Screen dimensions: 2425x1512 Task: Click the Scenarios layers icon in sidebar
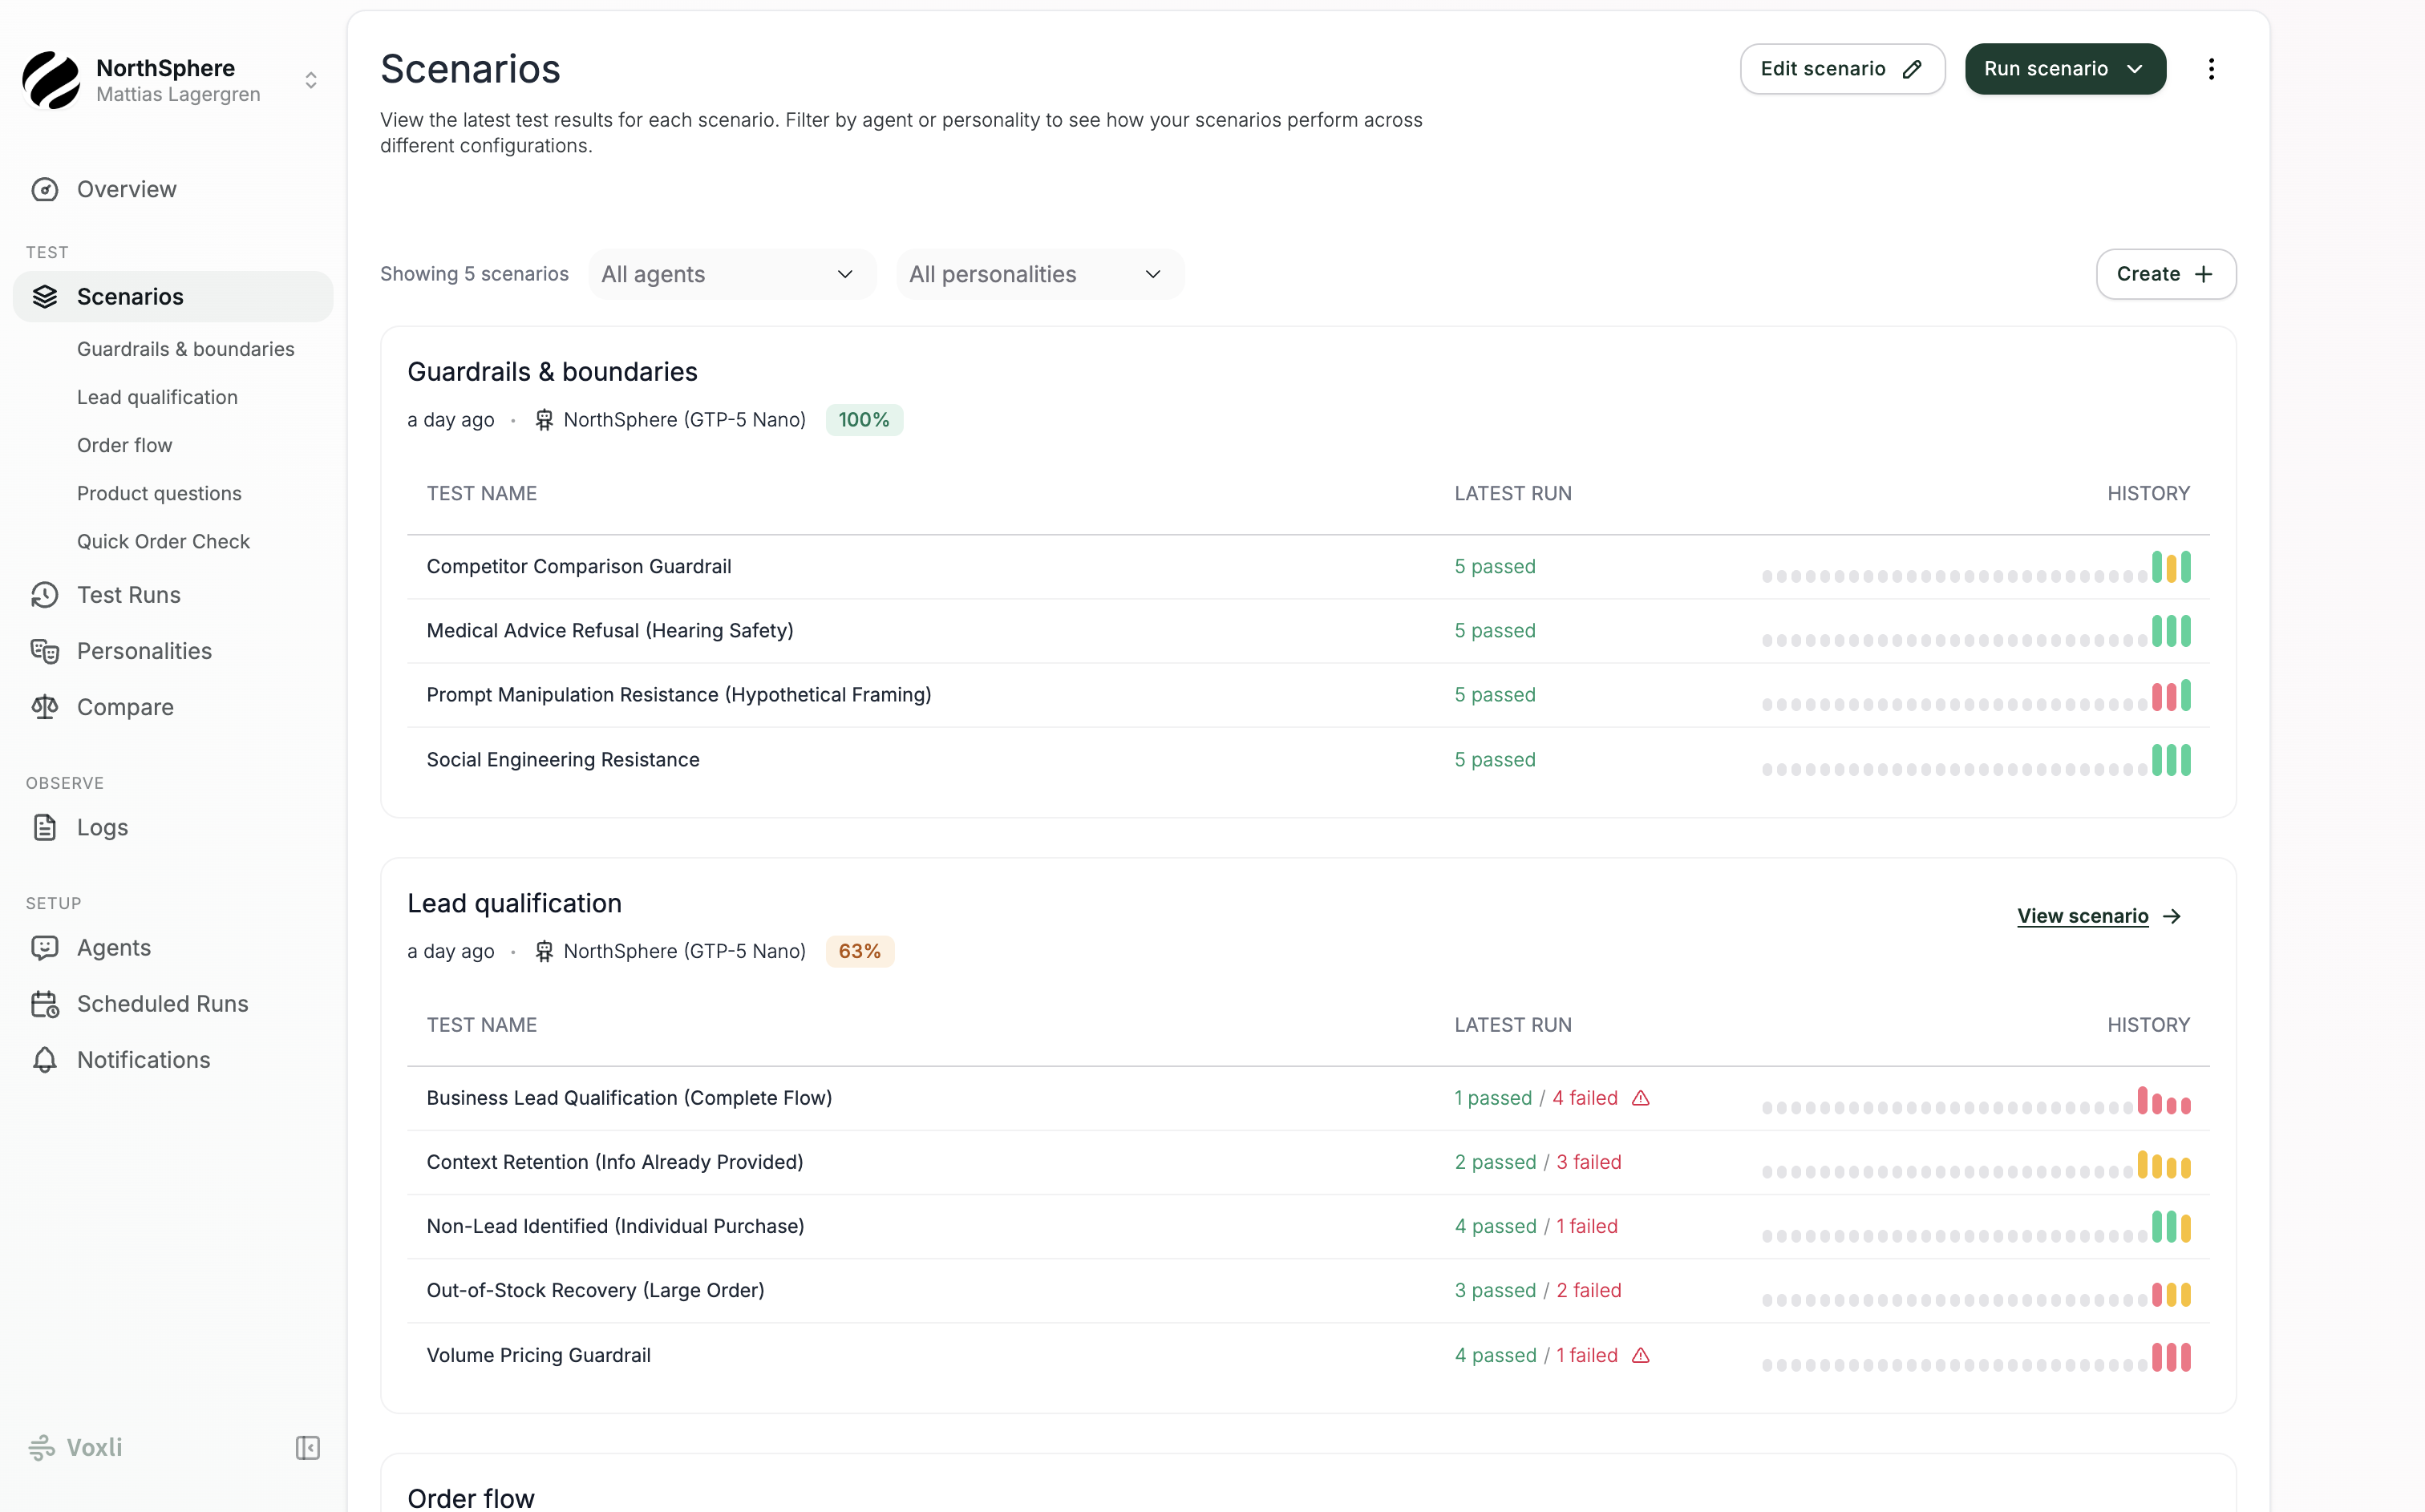[x=45, y=296]
